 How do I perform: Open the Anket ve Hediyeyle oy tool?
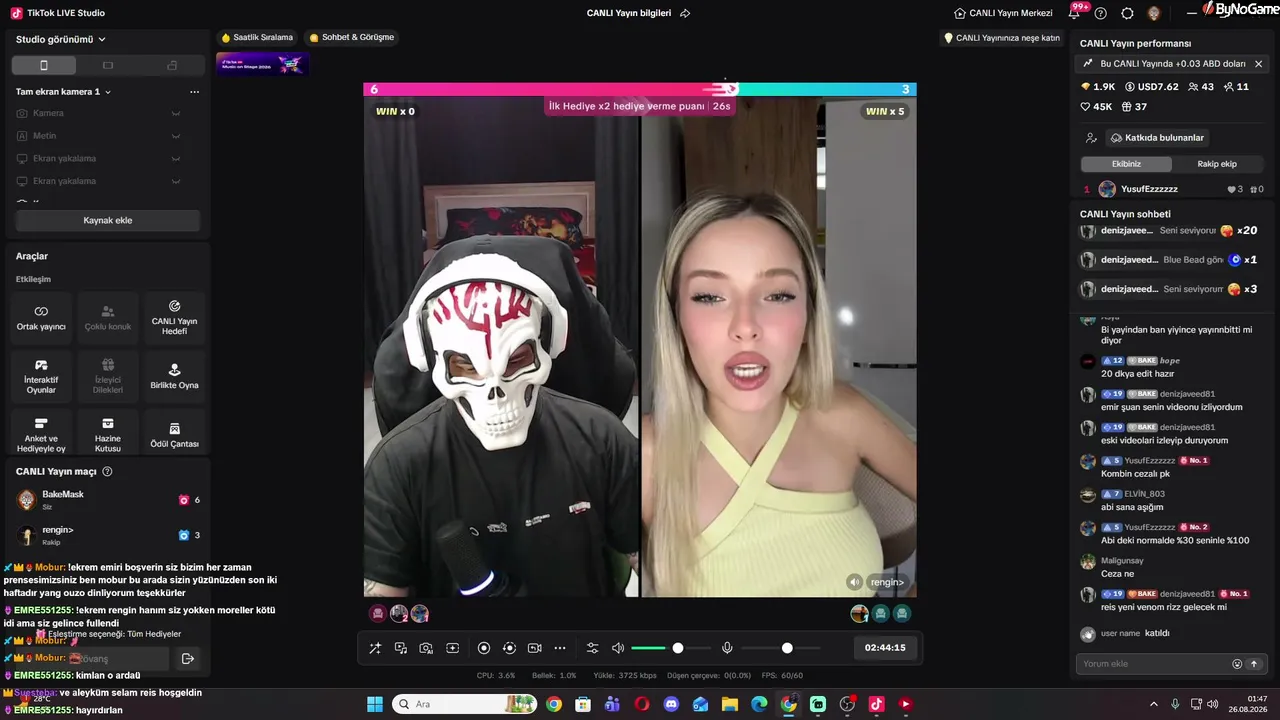pos(41,434)
